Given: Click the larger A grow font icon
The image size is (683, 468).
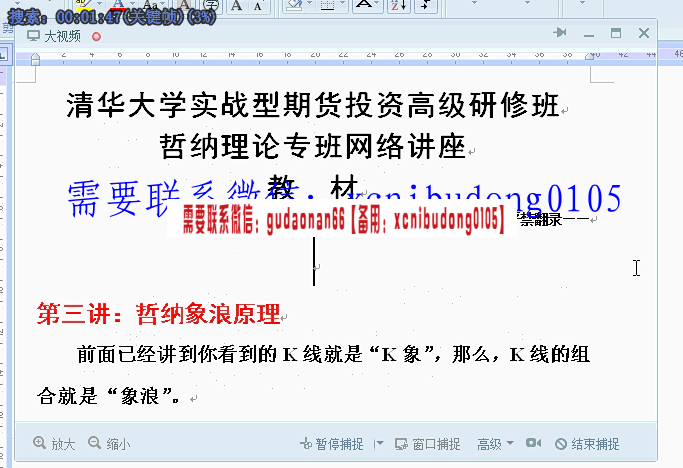Looking at the screenshot, I should pyautogui.click(x=237, y=5).
